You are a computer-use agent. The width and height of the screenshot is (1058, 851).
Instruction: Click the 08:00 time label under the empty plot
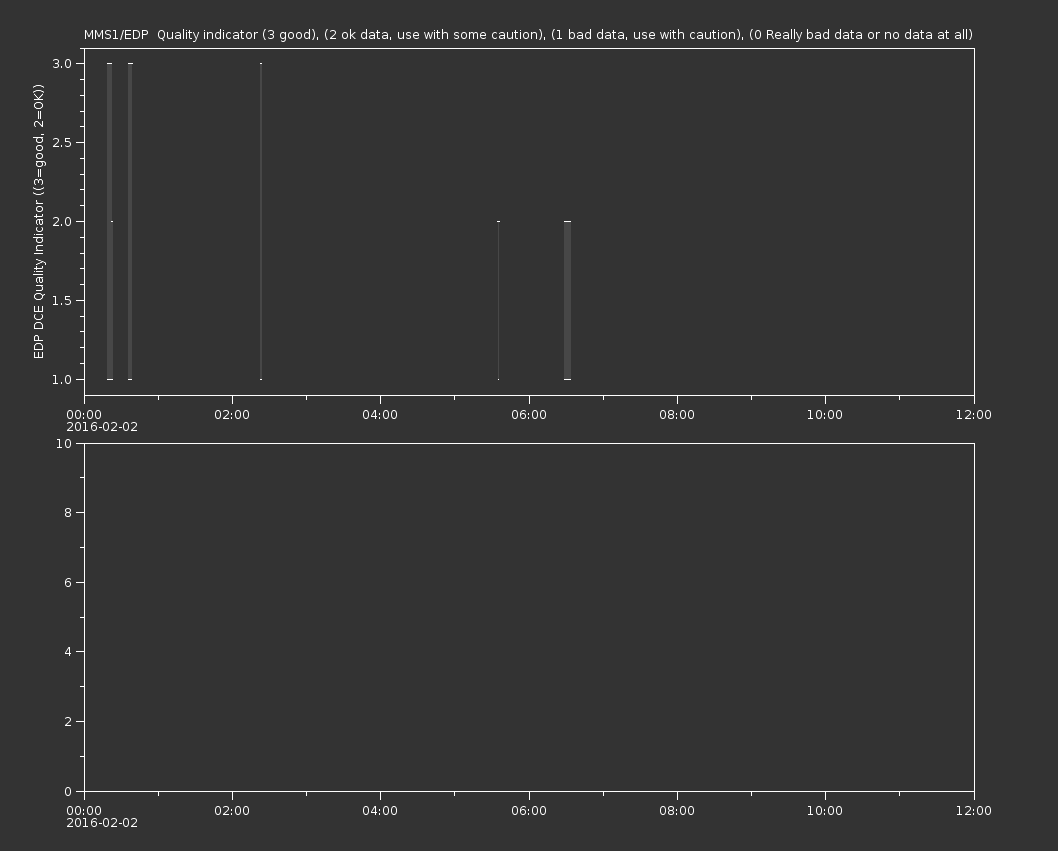coord(677,811)
